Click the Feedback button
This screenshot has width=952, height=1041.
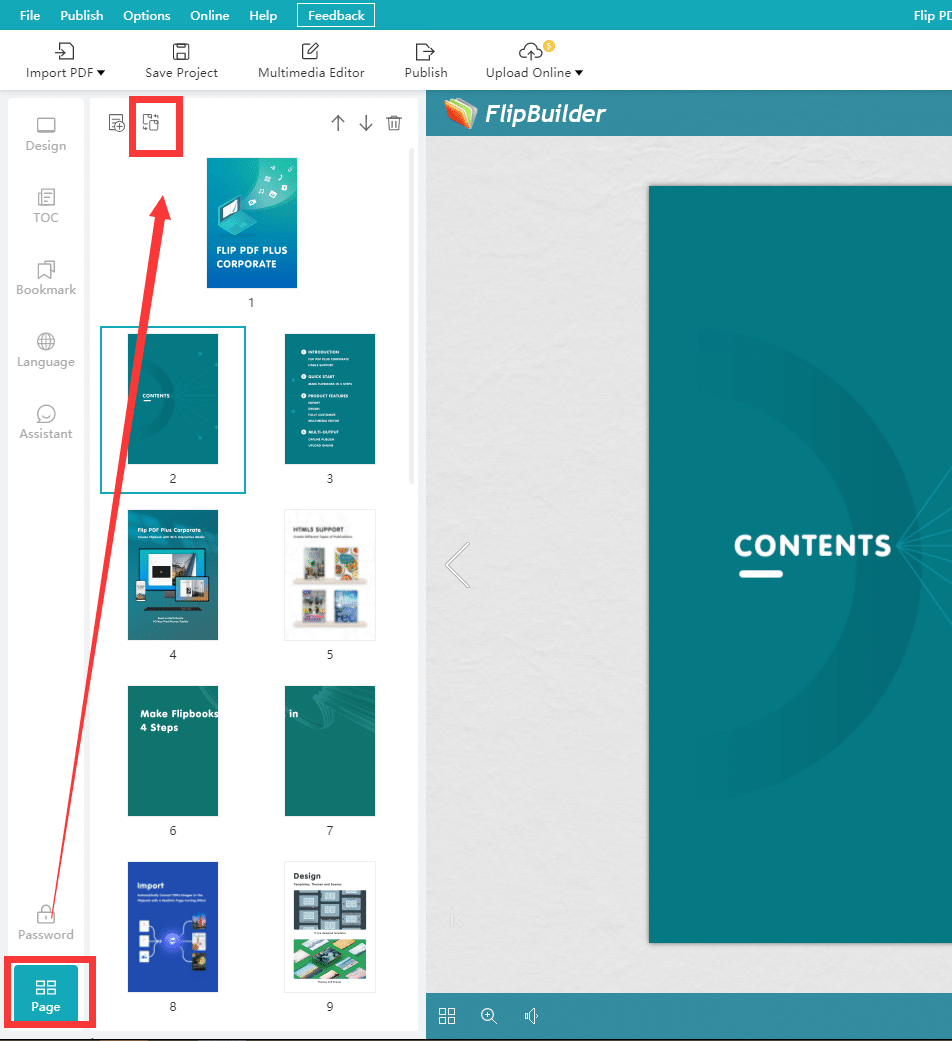336,16
